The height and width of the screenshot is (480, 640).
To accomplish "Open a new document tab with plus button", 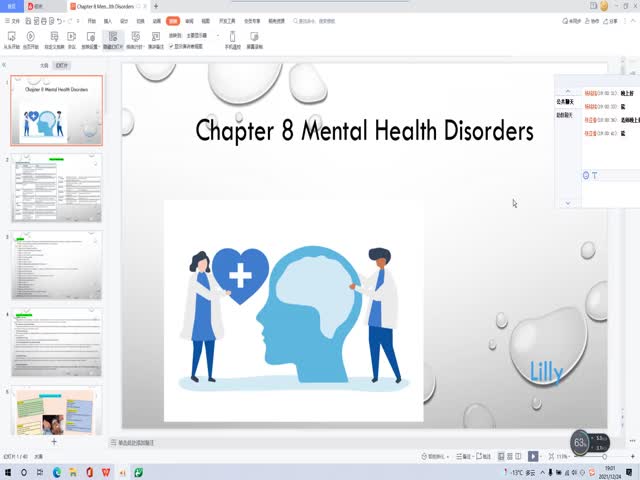I will 156,6.
